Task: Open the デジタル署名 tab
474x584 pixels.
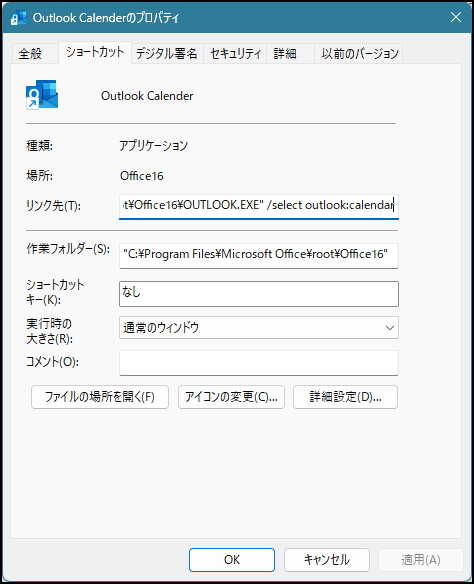Action: coord(166,54)
